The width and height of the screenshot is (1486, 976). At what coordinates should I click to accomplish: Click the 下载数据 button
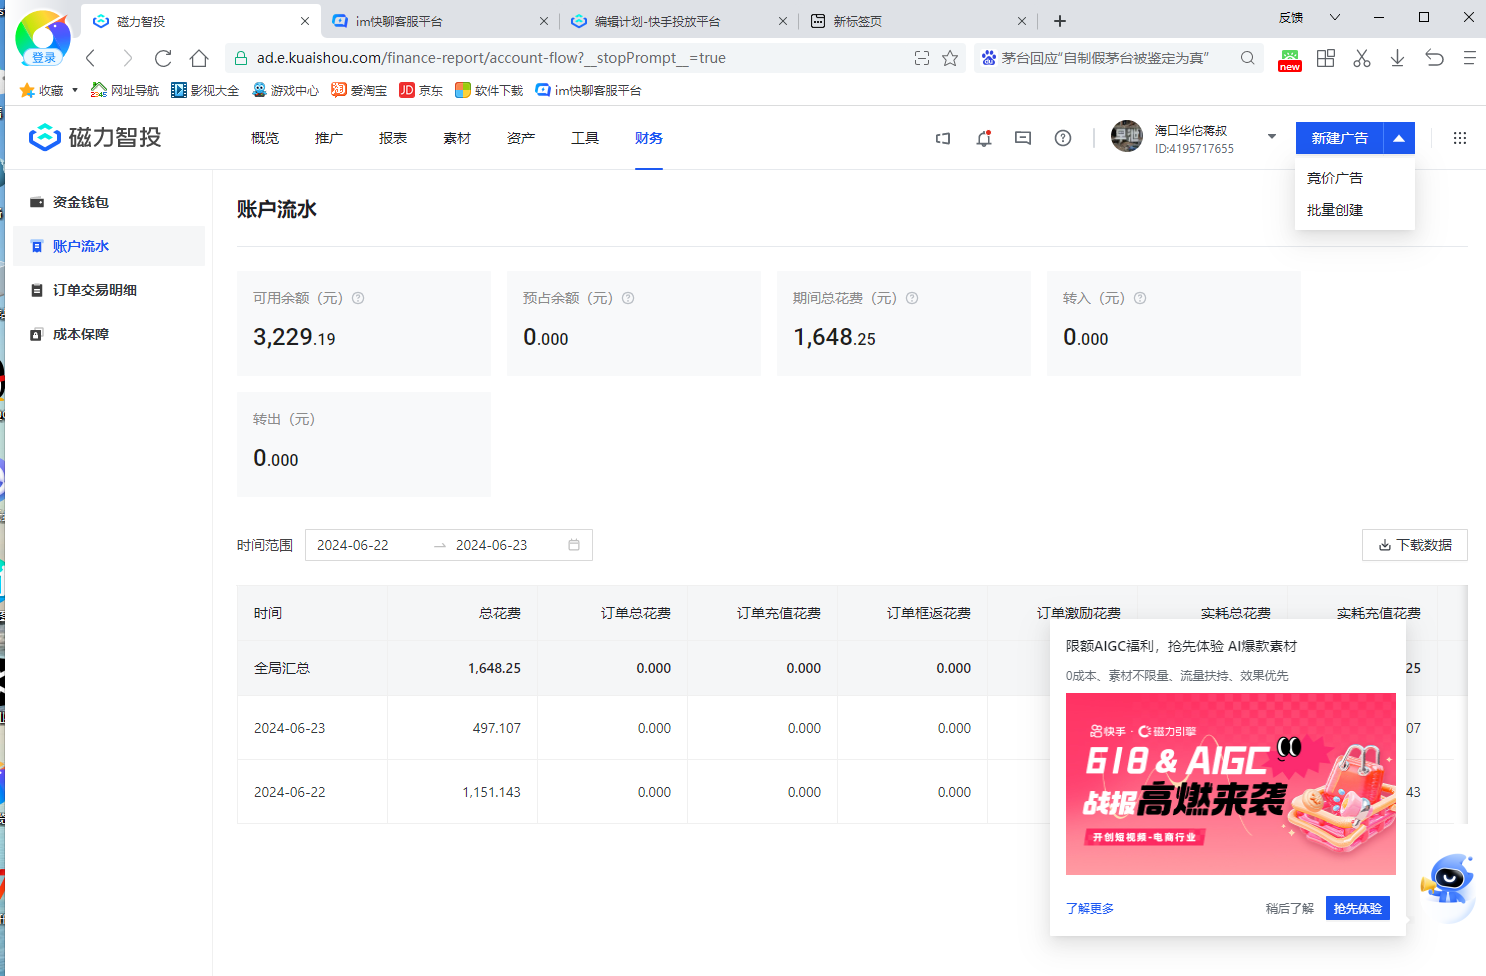tap(1415, 545)
